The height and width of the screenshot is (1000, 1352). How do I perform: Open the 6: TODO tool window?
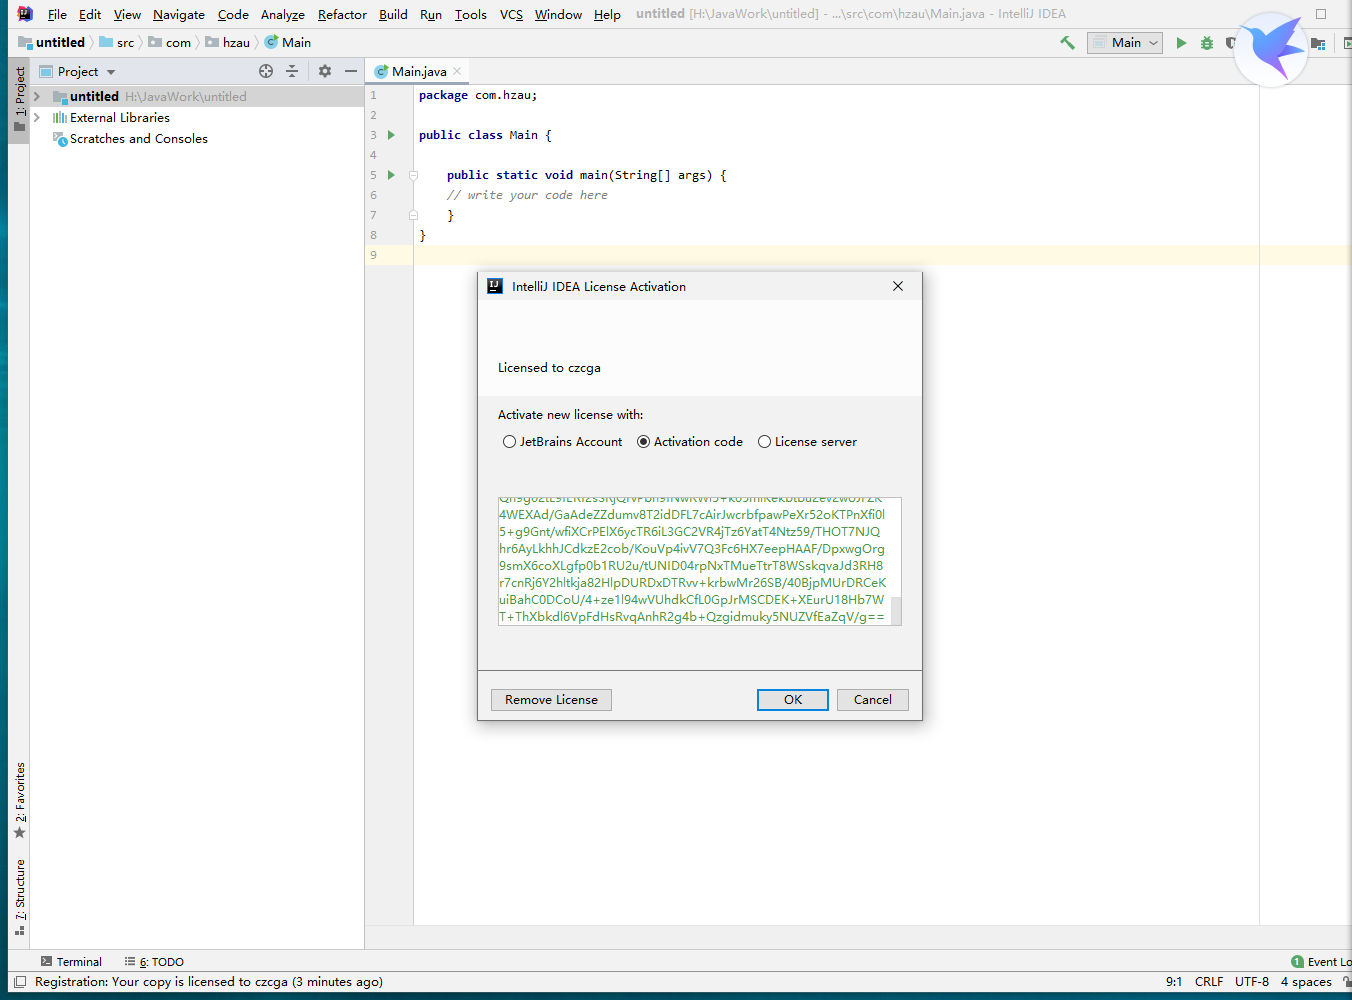[154, 962]
